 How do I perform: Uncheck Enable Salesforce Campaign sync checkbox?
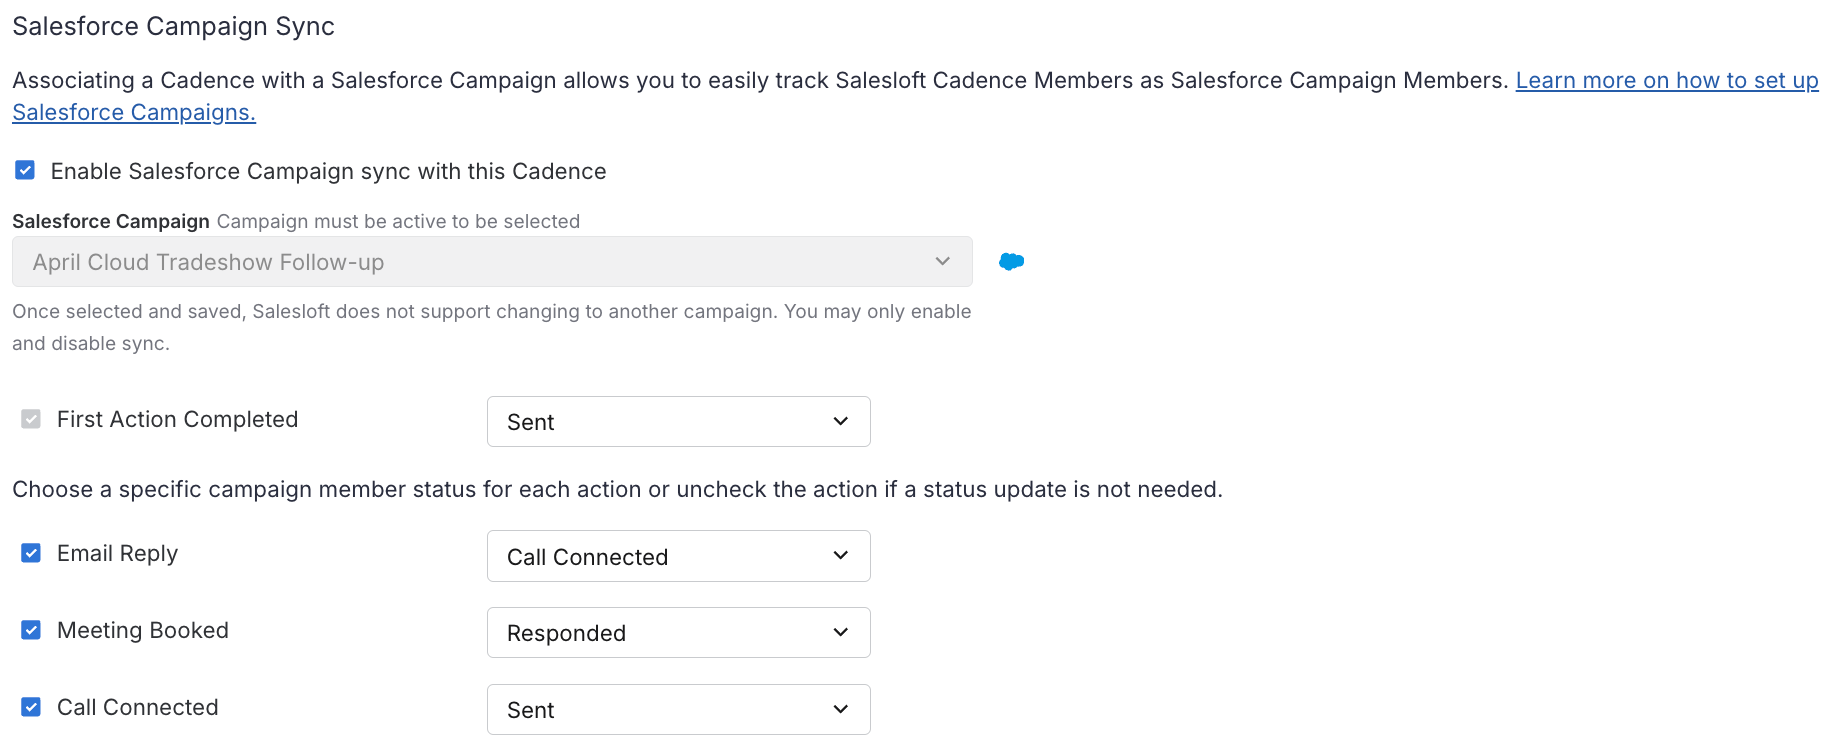click(x=25, y=171)
